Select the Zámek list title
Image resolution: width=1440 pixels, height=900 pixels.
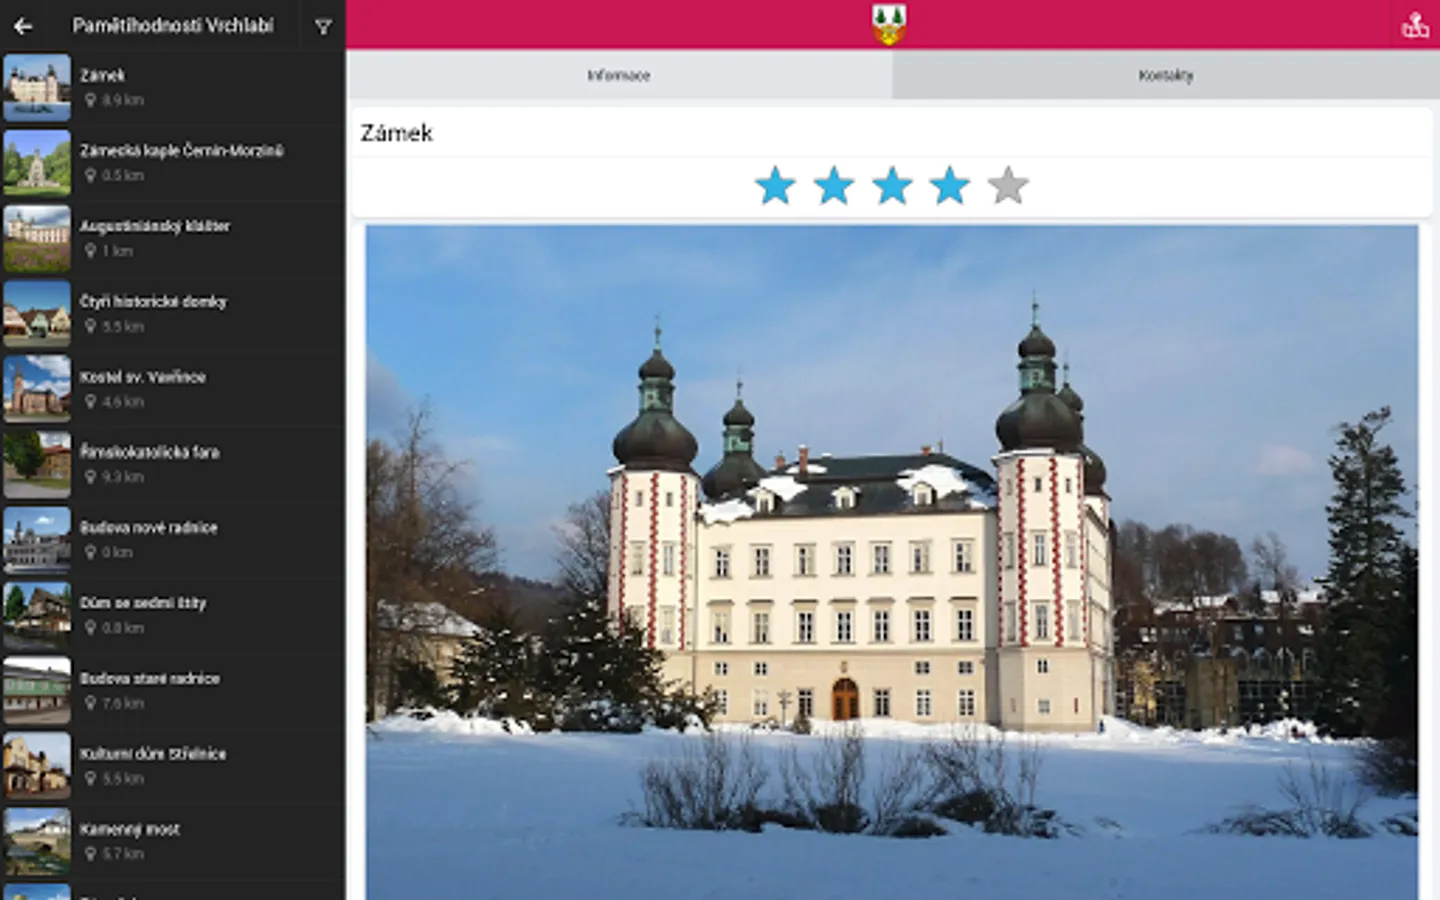pyautogui.click(x=102, y=75)
